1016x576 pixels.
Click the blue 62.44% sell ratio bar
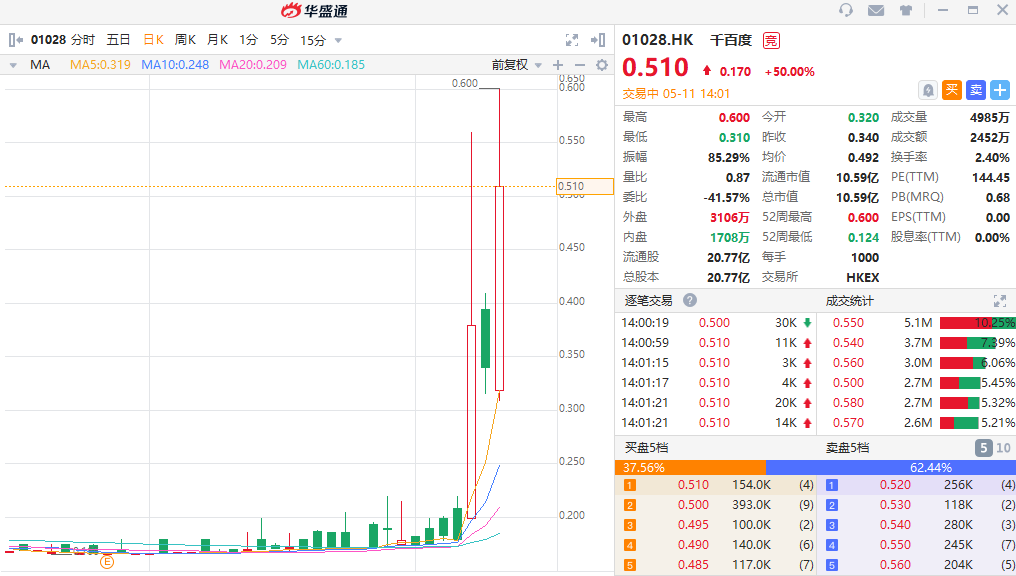point(891,467)
